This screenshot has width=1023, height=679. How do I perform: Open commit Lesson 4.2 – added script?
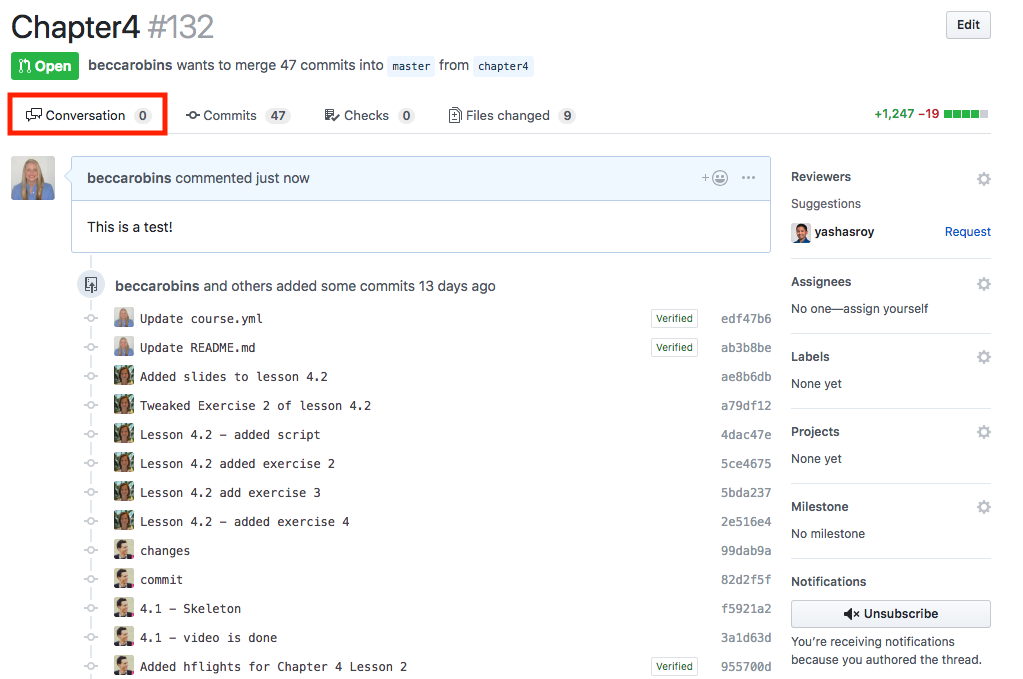point(230,435)
